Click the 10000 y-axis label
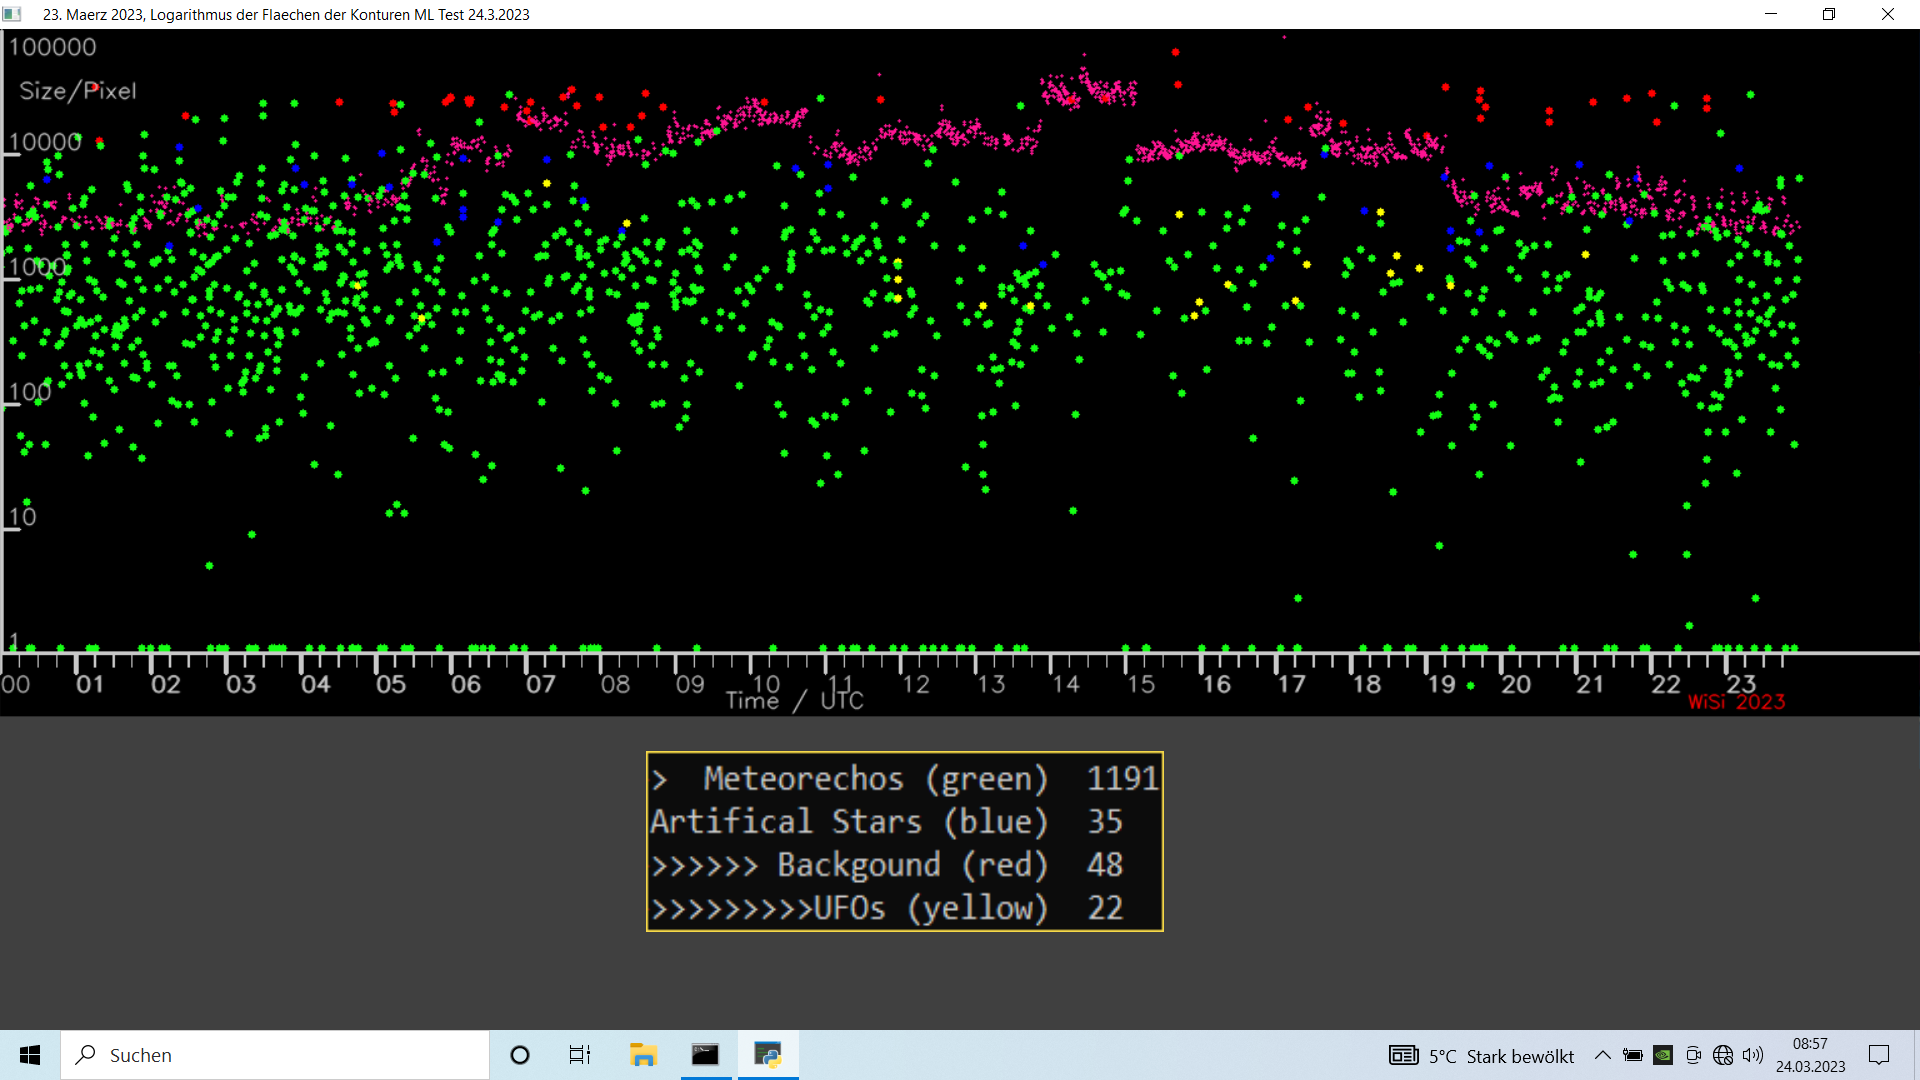 [45, 142]
